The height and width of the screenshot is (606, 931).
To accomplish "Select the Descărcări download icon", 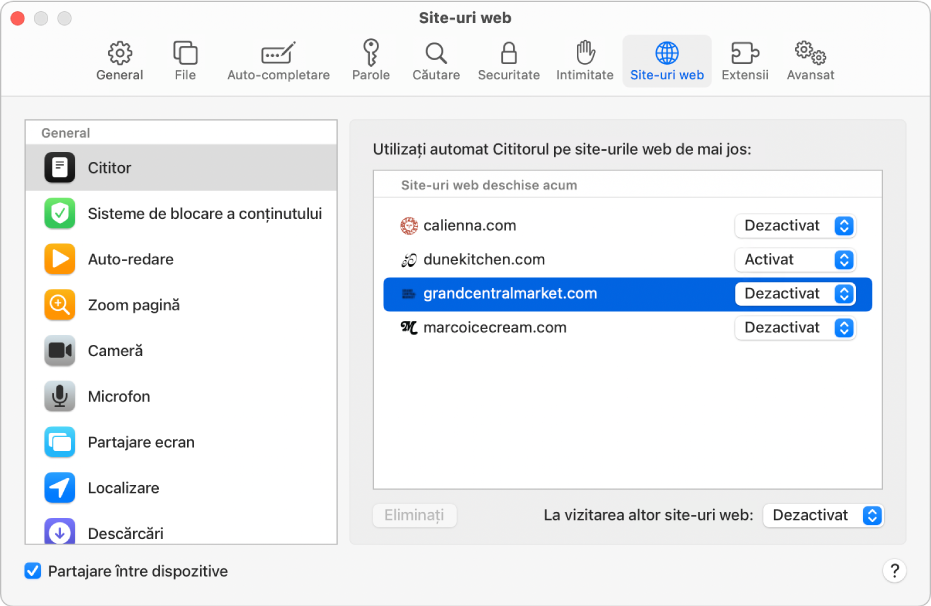I will 59,531.
